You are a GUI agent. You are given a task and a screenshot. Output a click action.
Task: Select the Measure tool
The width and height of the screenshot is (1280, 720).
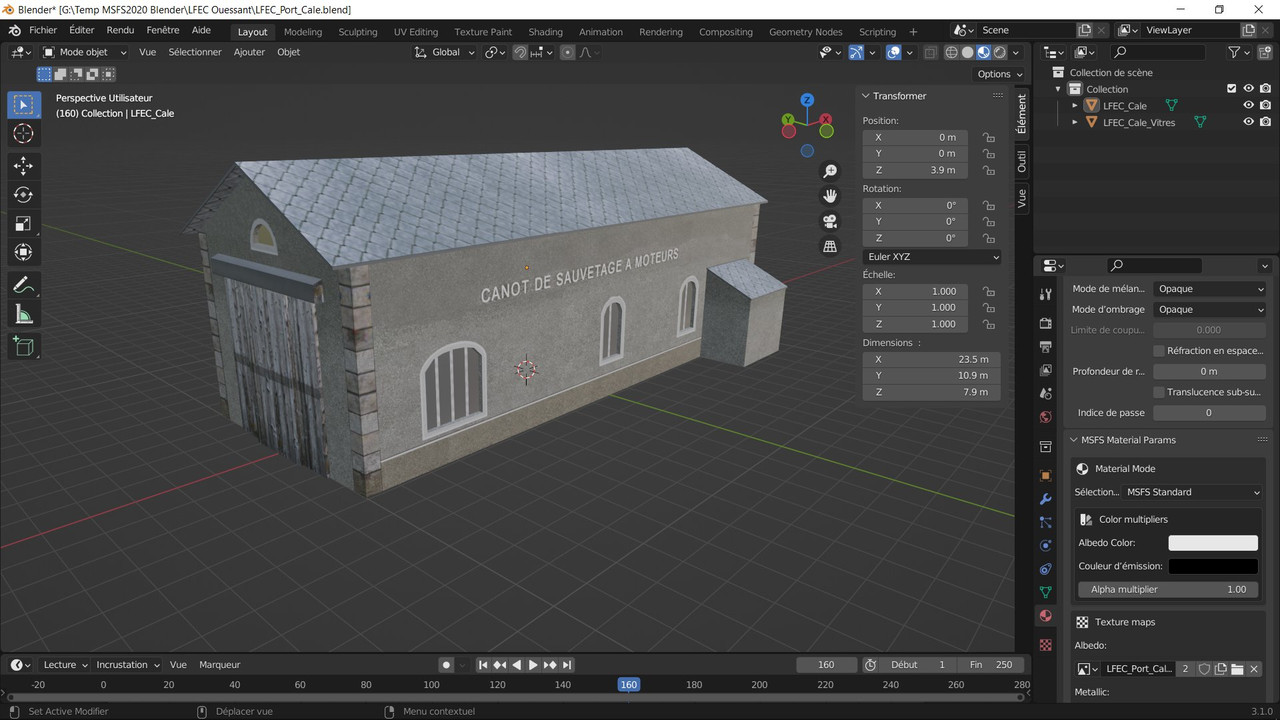click(24, 315)
